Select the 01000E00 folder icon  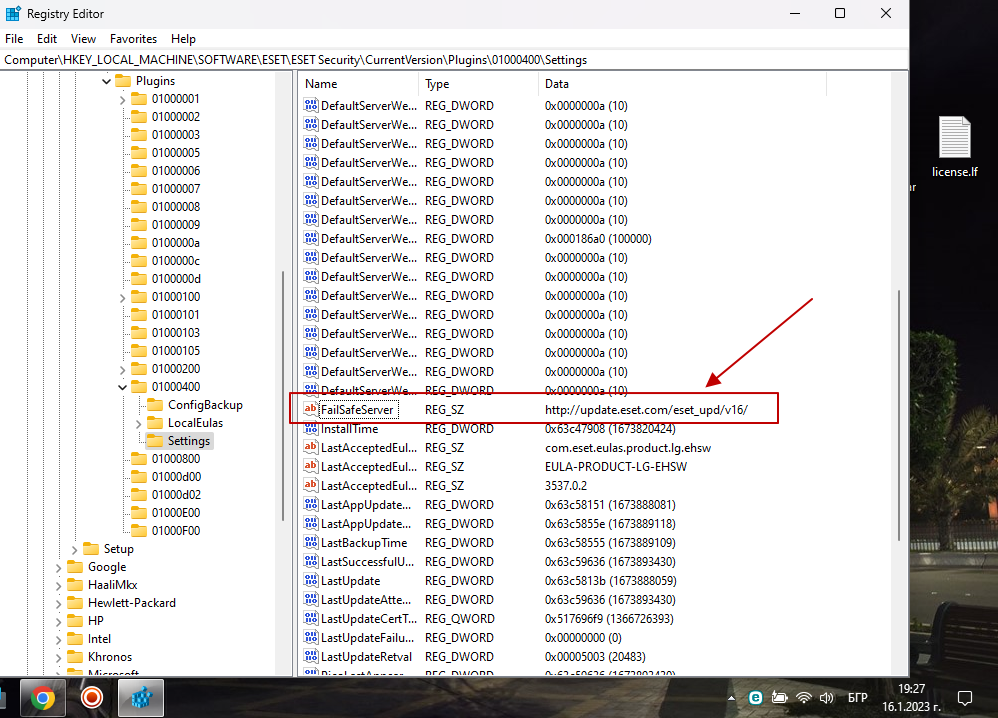[x=139, y=513]
